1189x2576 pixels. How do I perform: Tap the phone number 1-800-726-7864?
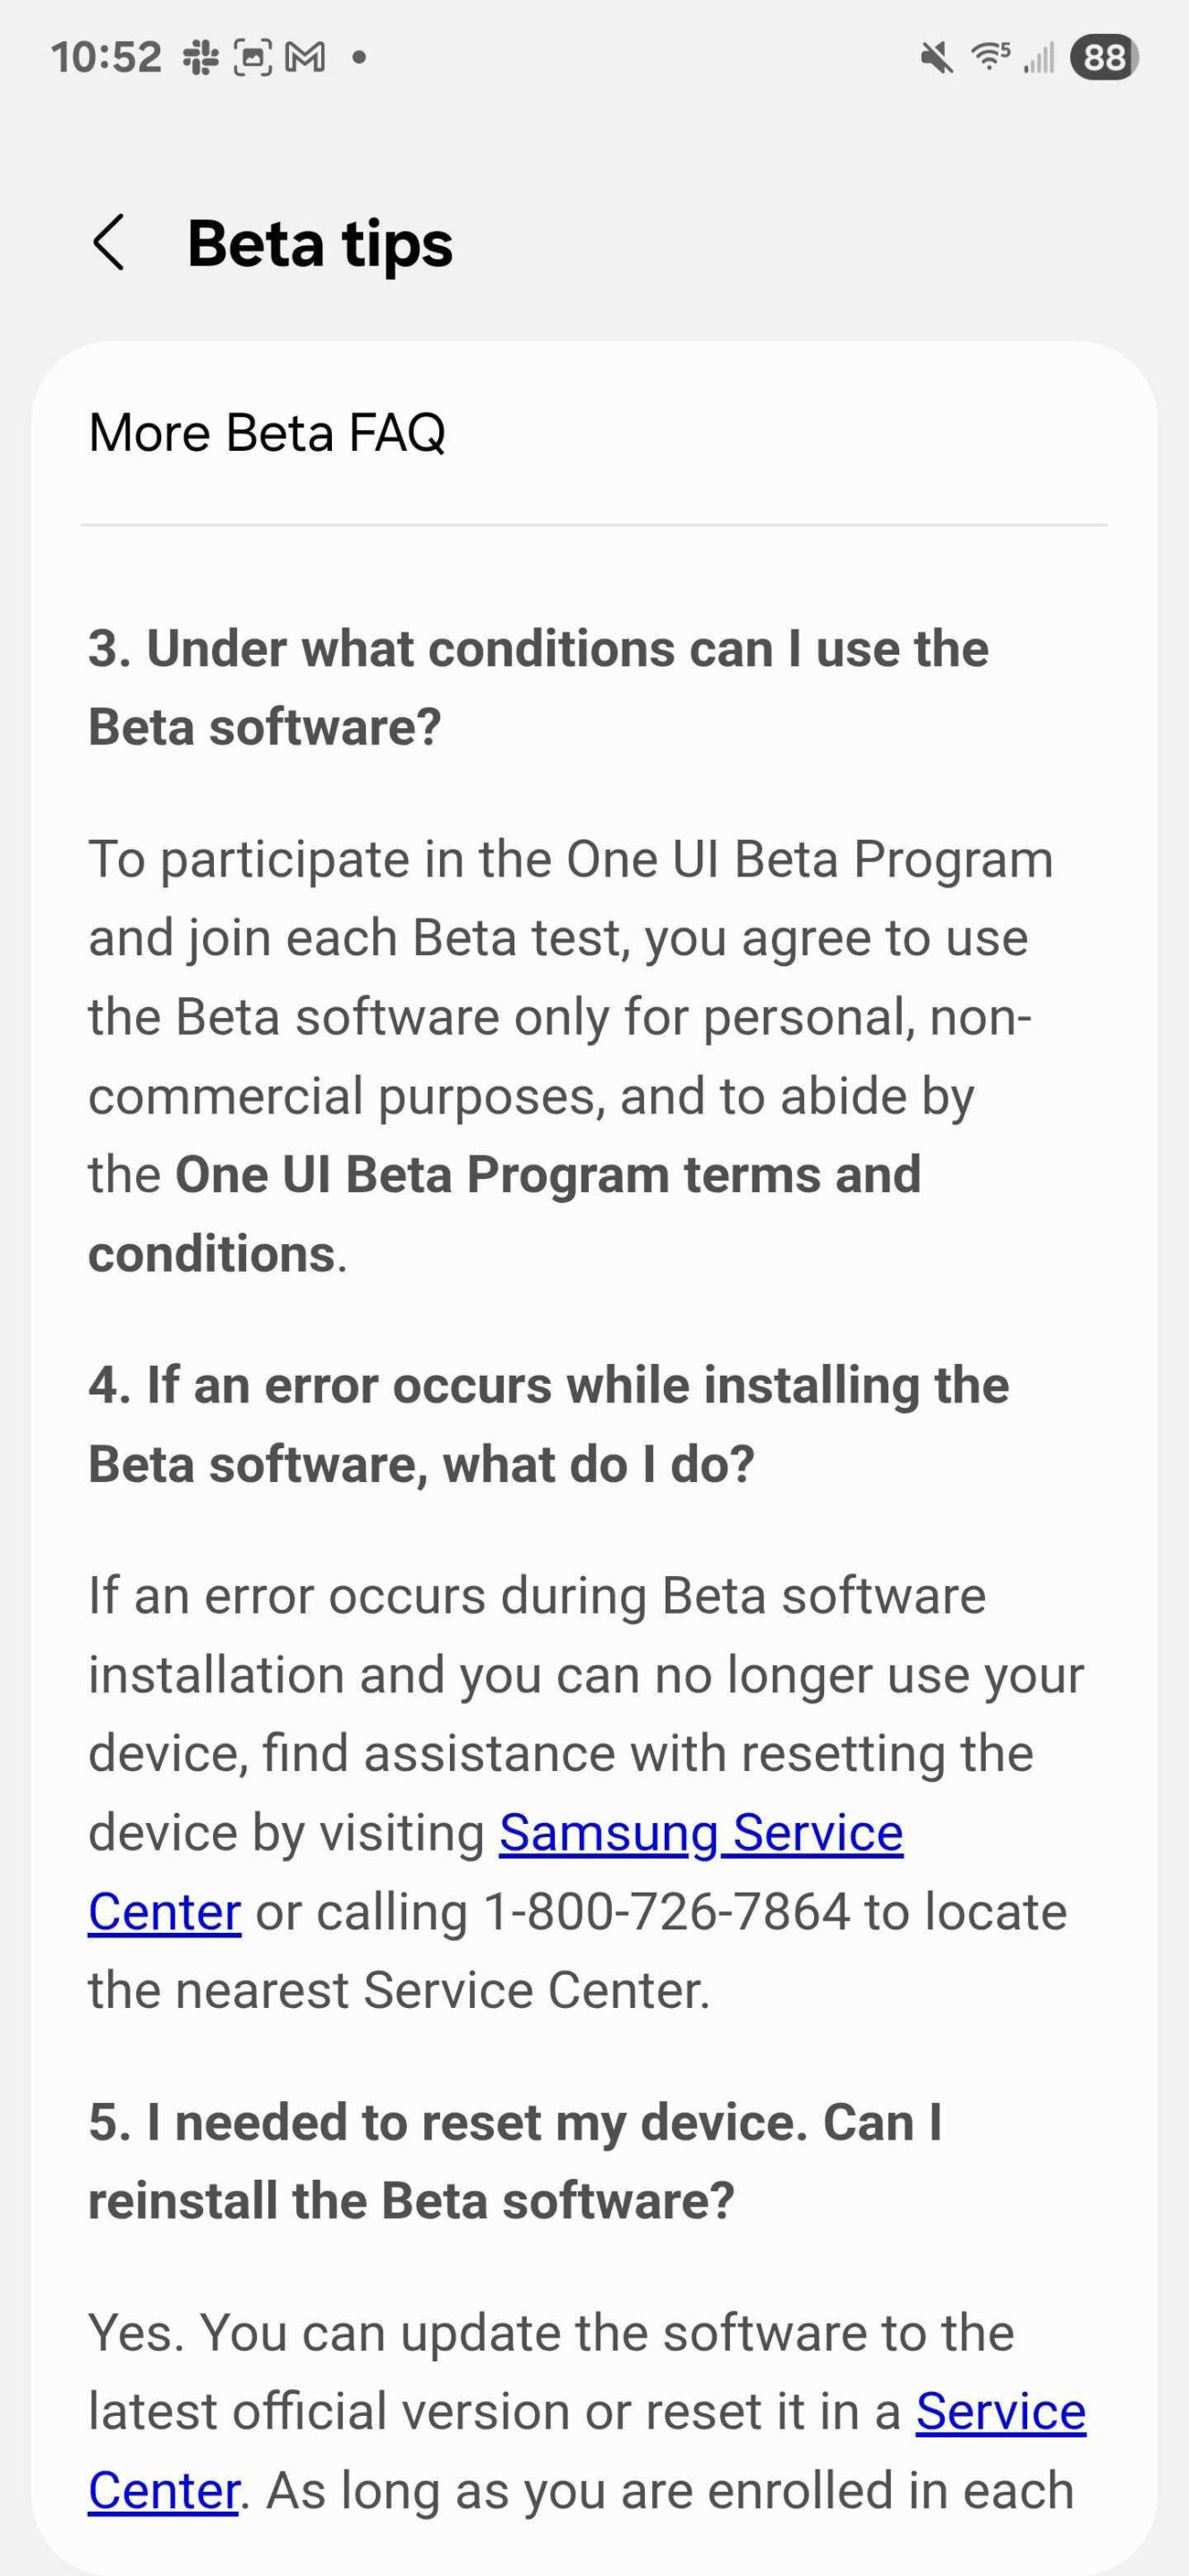coord(666,1912)
